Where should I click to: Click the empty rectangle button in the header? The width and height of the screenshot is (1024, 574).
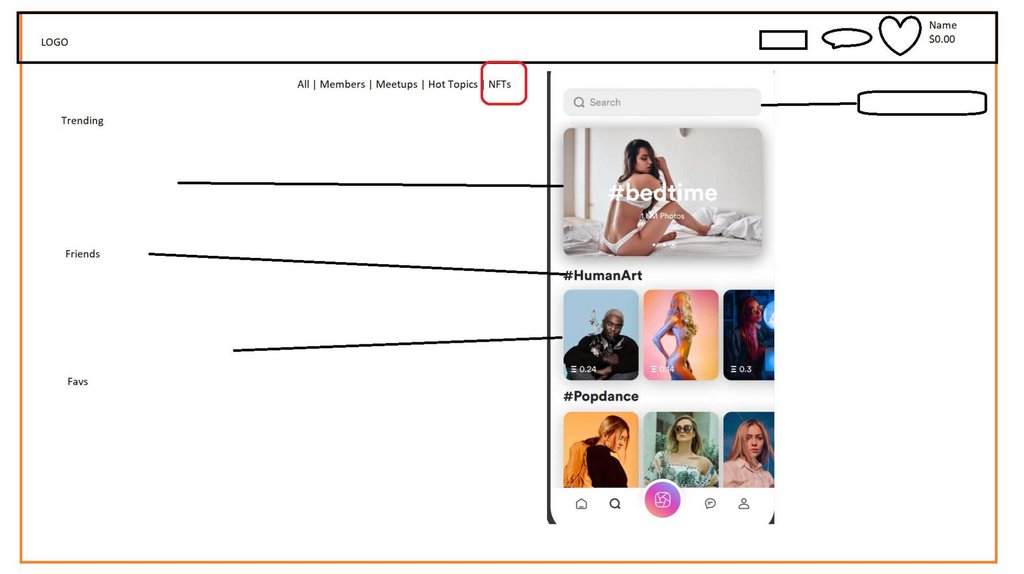(x=783, y=40)
